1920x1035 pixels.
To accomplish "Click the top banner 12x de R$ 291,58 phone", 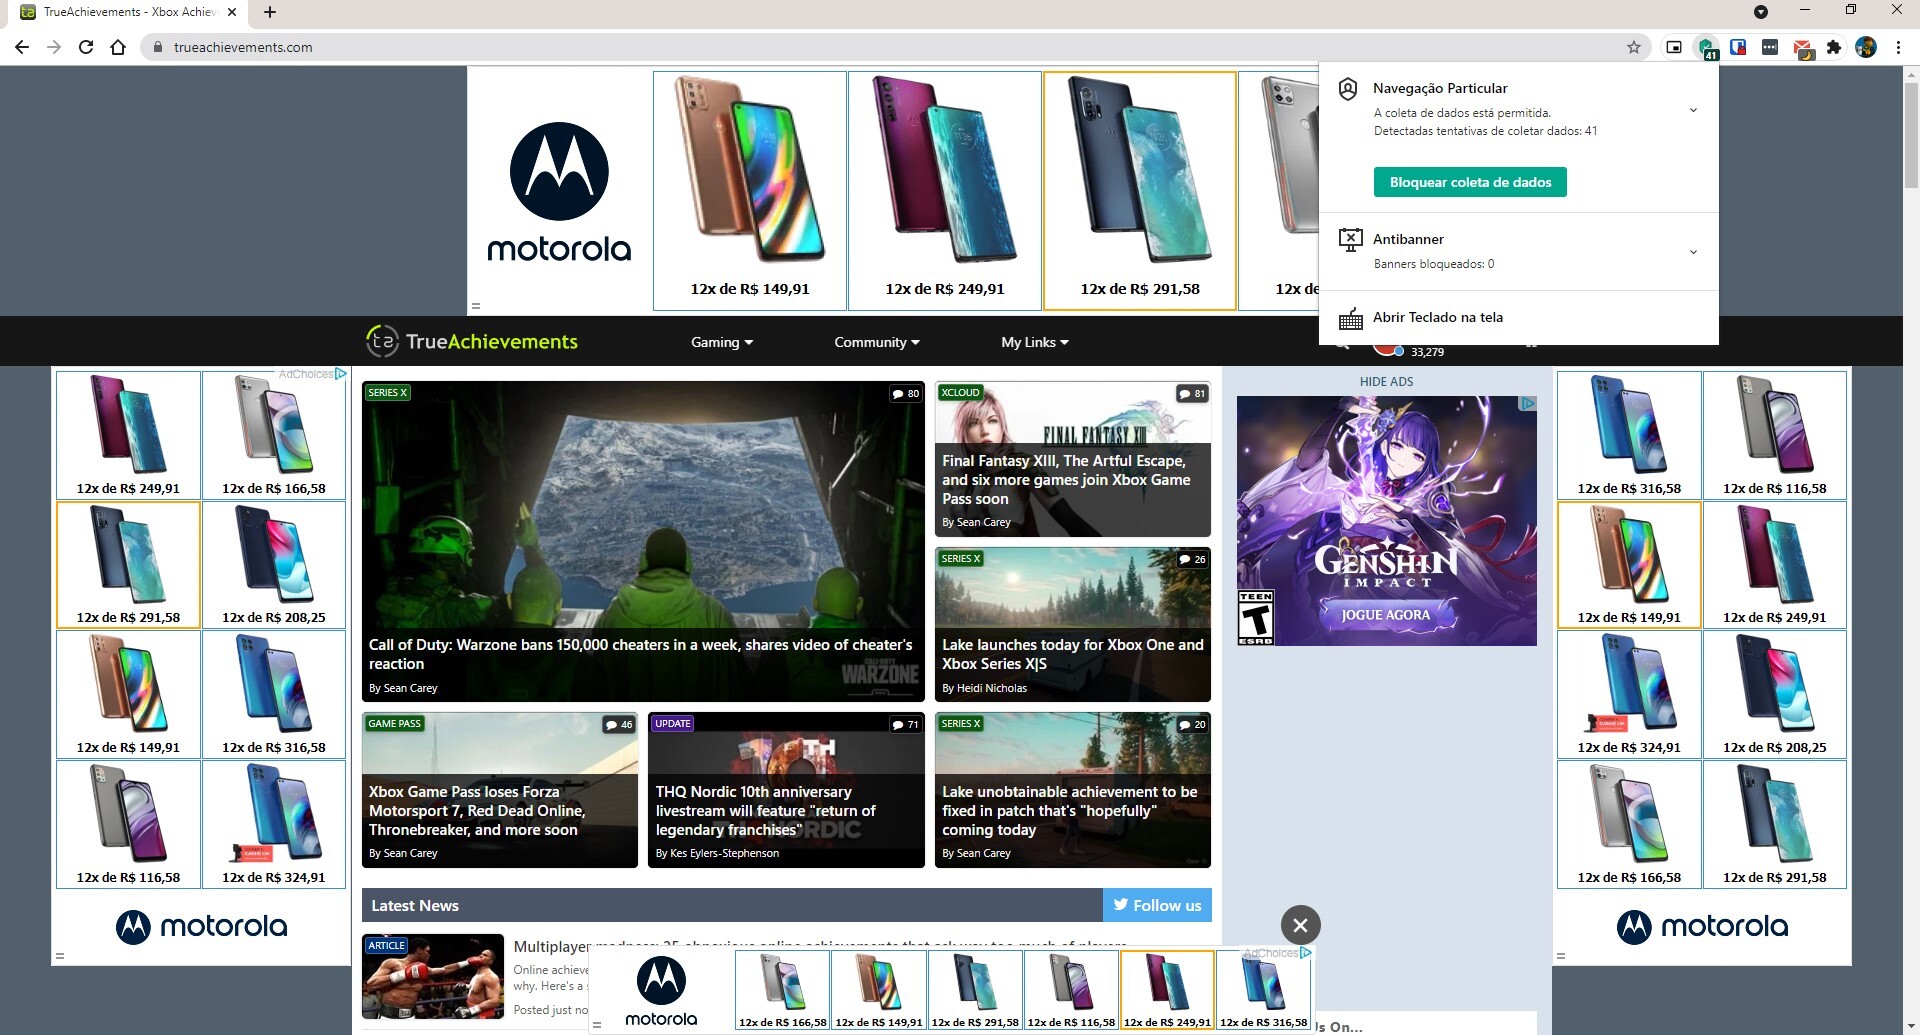I will (x=1140, y=191).
